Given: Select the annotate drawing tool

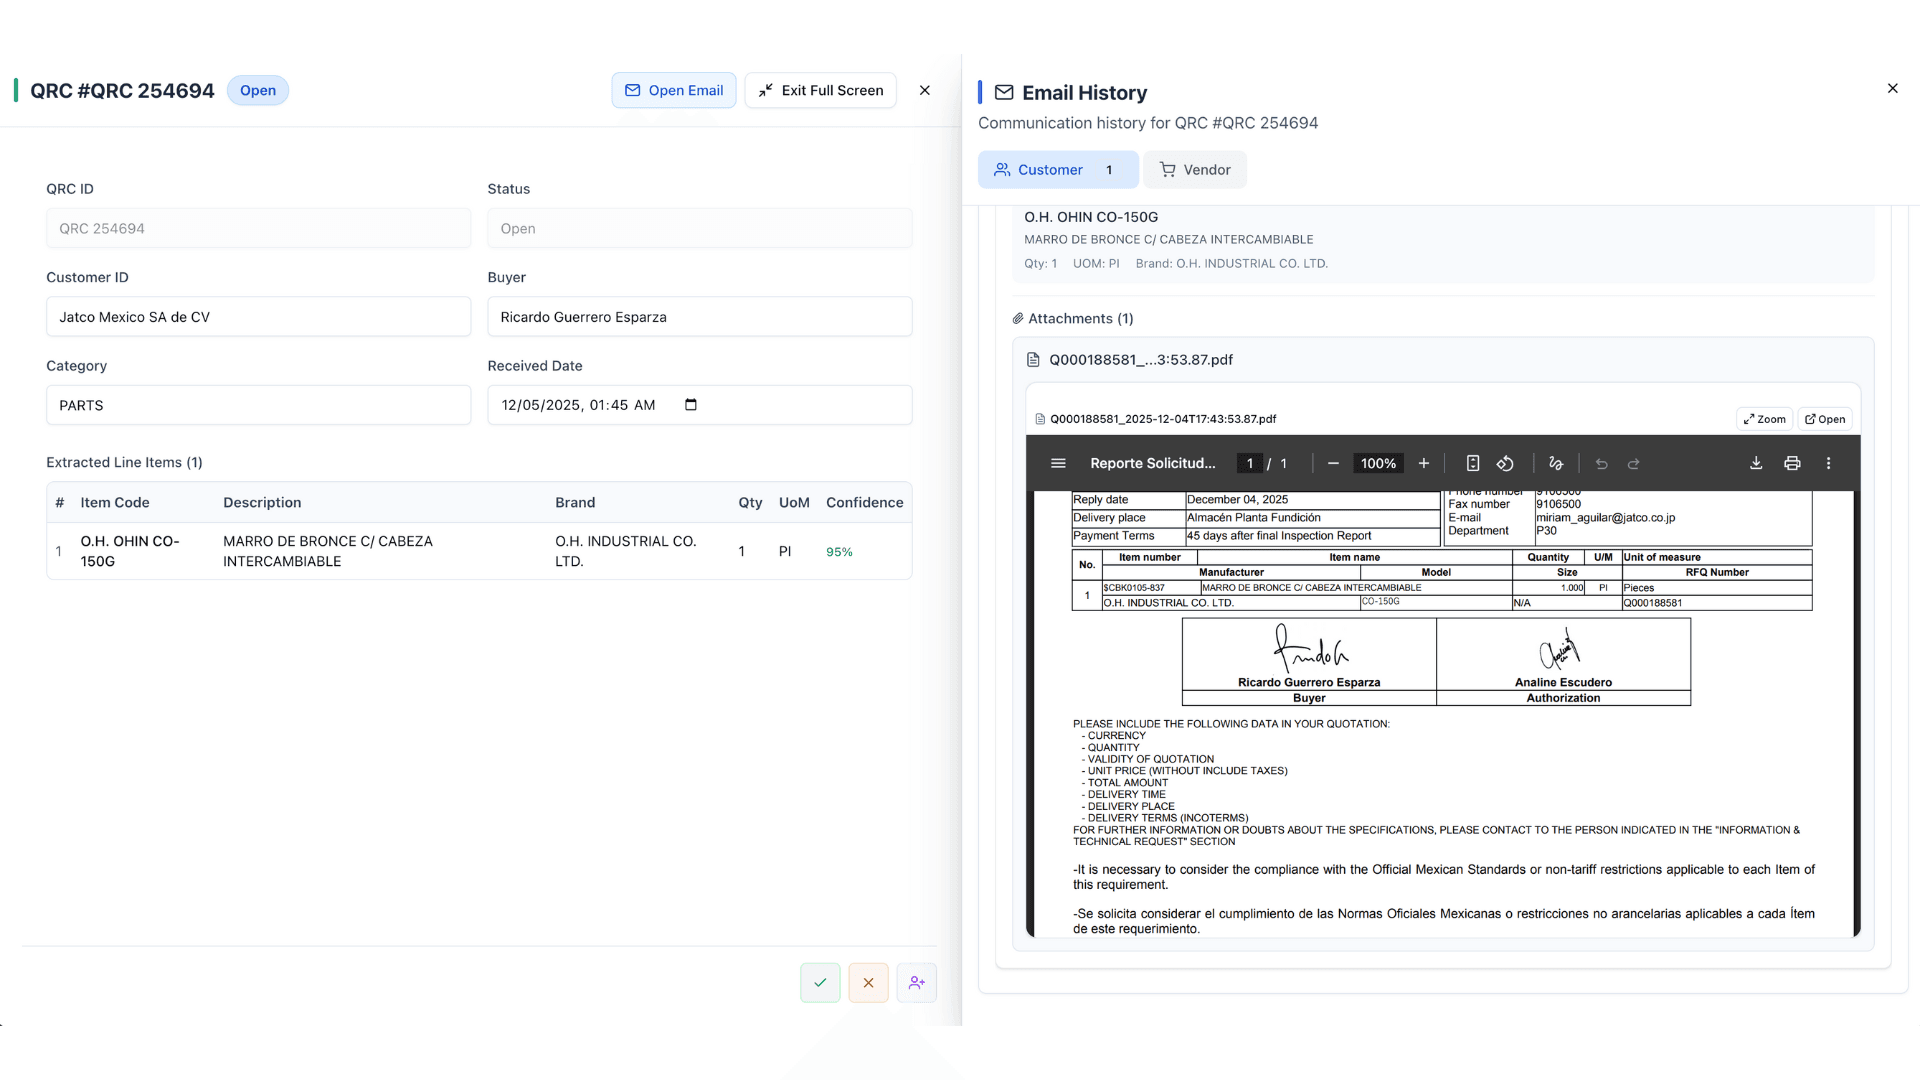Looking at the screenshot, I should click(1556, 463).
